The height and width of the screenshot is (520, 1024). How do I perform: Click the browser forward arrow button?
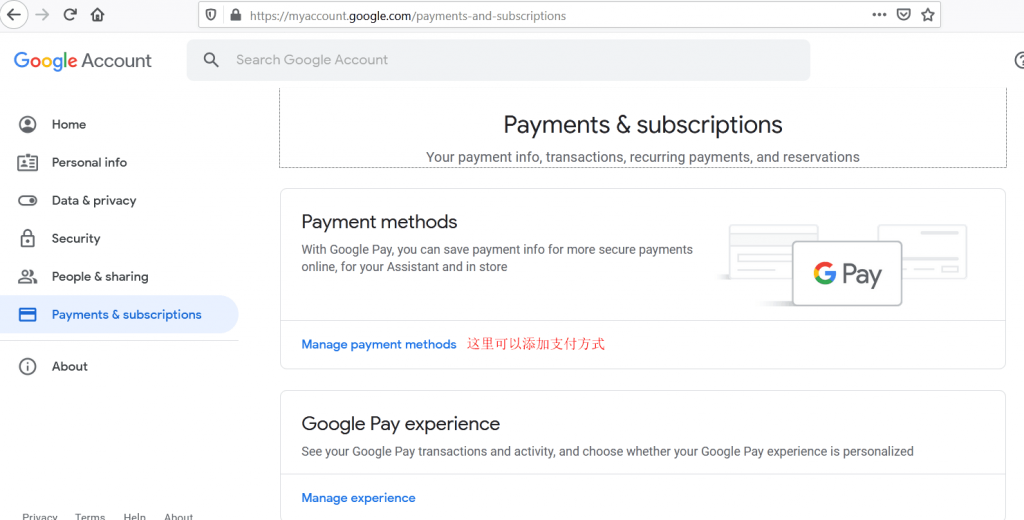pos(42,14)
